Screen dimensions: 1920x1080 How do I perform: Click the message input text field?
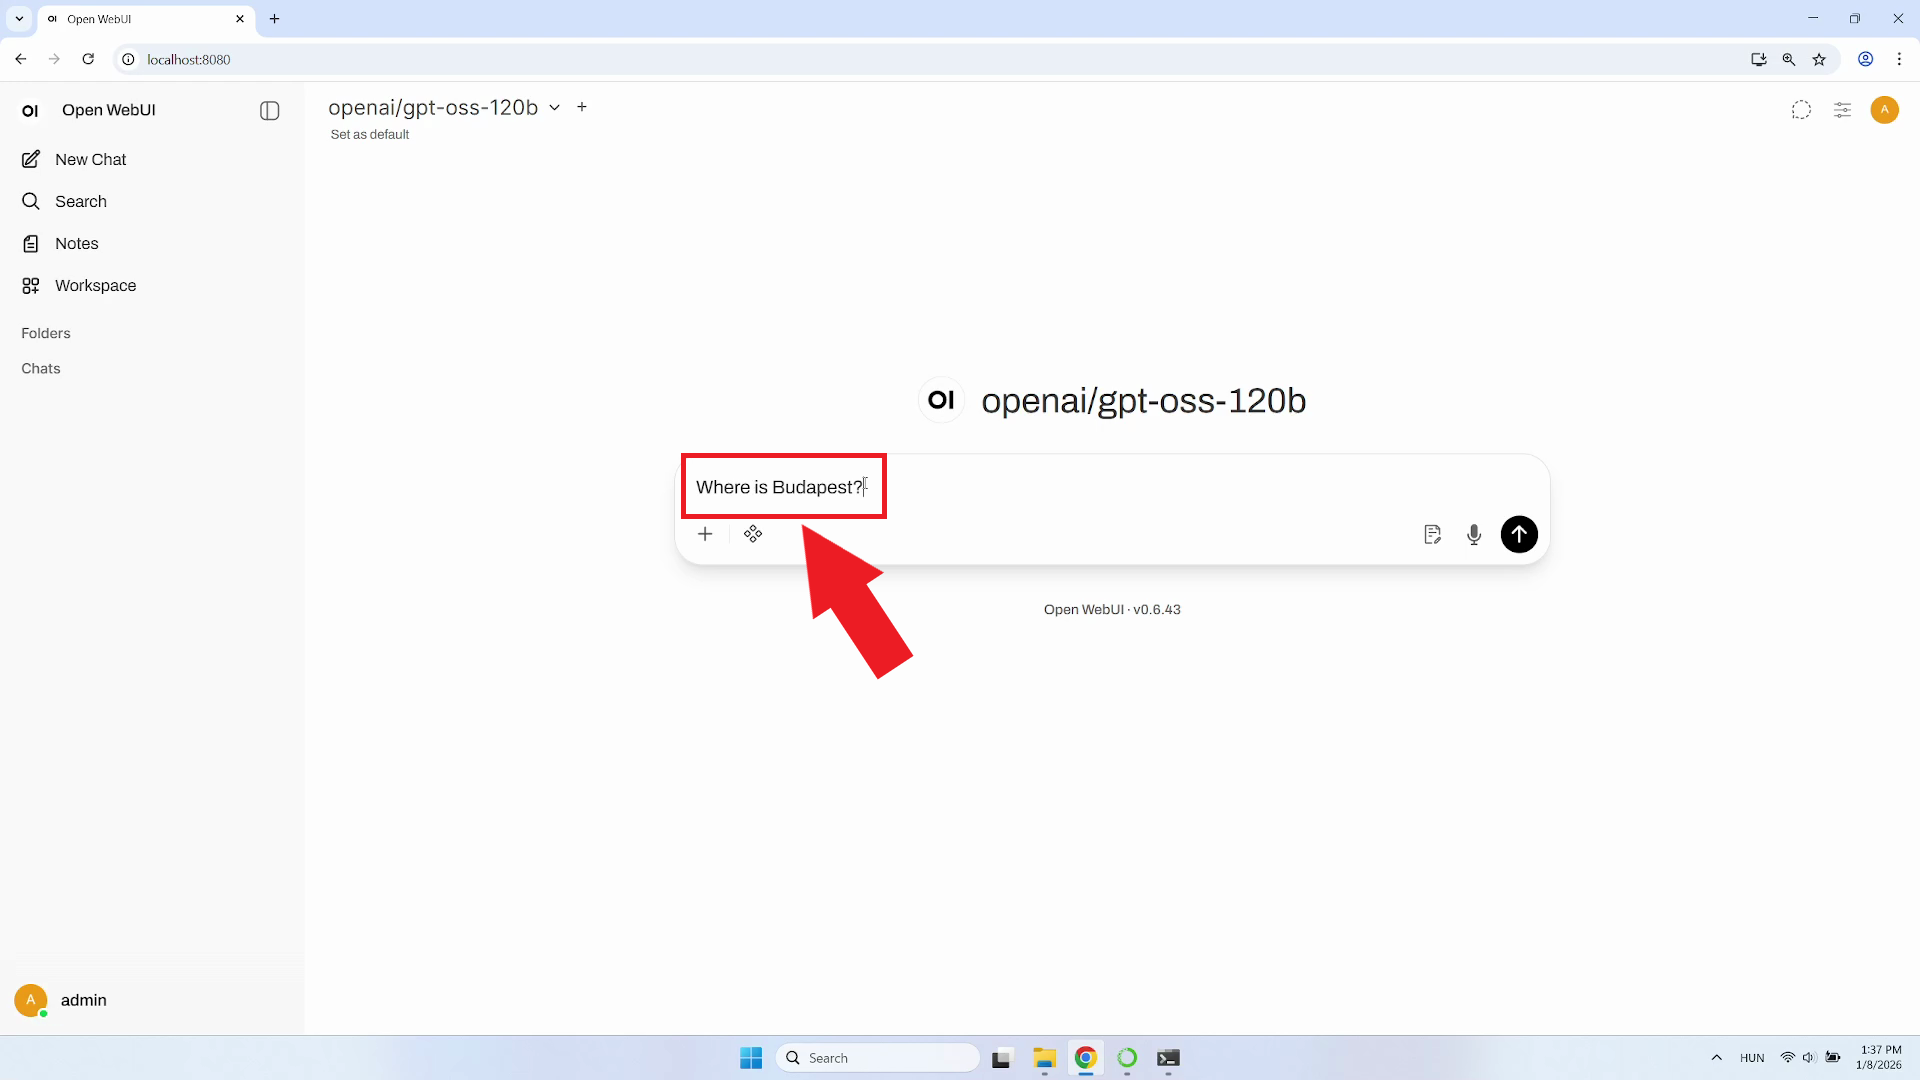point(1100,487)
